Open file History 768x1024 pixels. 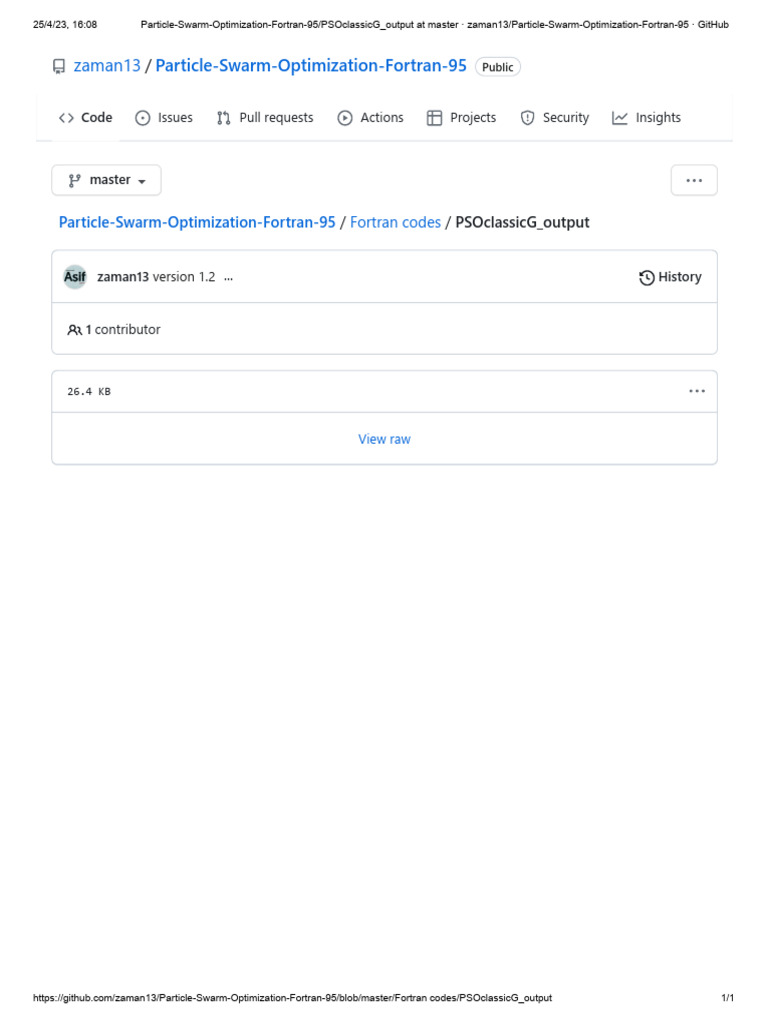pyautogui.click(x=670, y=277)
